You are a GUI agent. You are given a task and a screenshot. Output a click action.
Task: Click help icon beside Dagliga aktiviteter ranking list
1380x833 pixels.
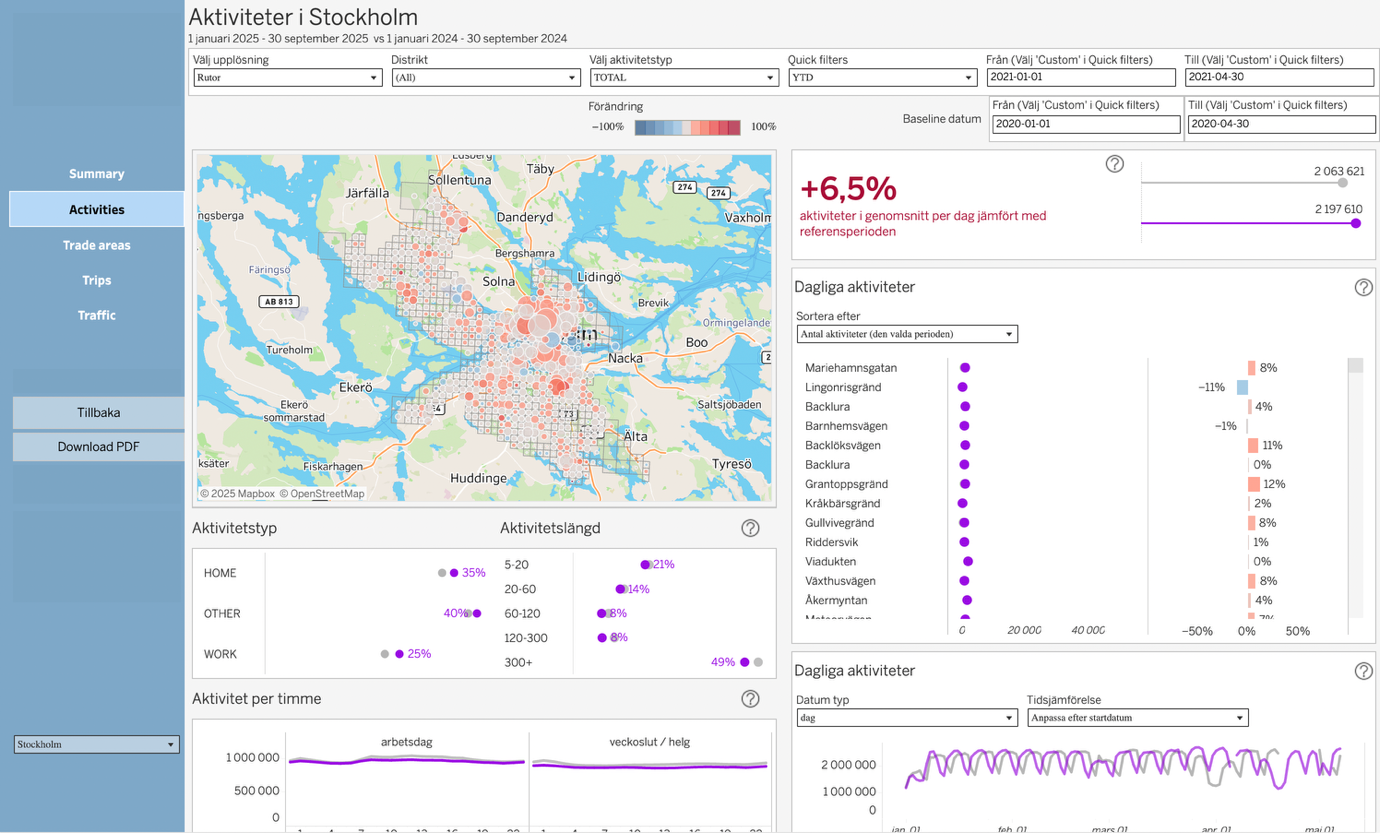tap(1363, 287)
